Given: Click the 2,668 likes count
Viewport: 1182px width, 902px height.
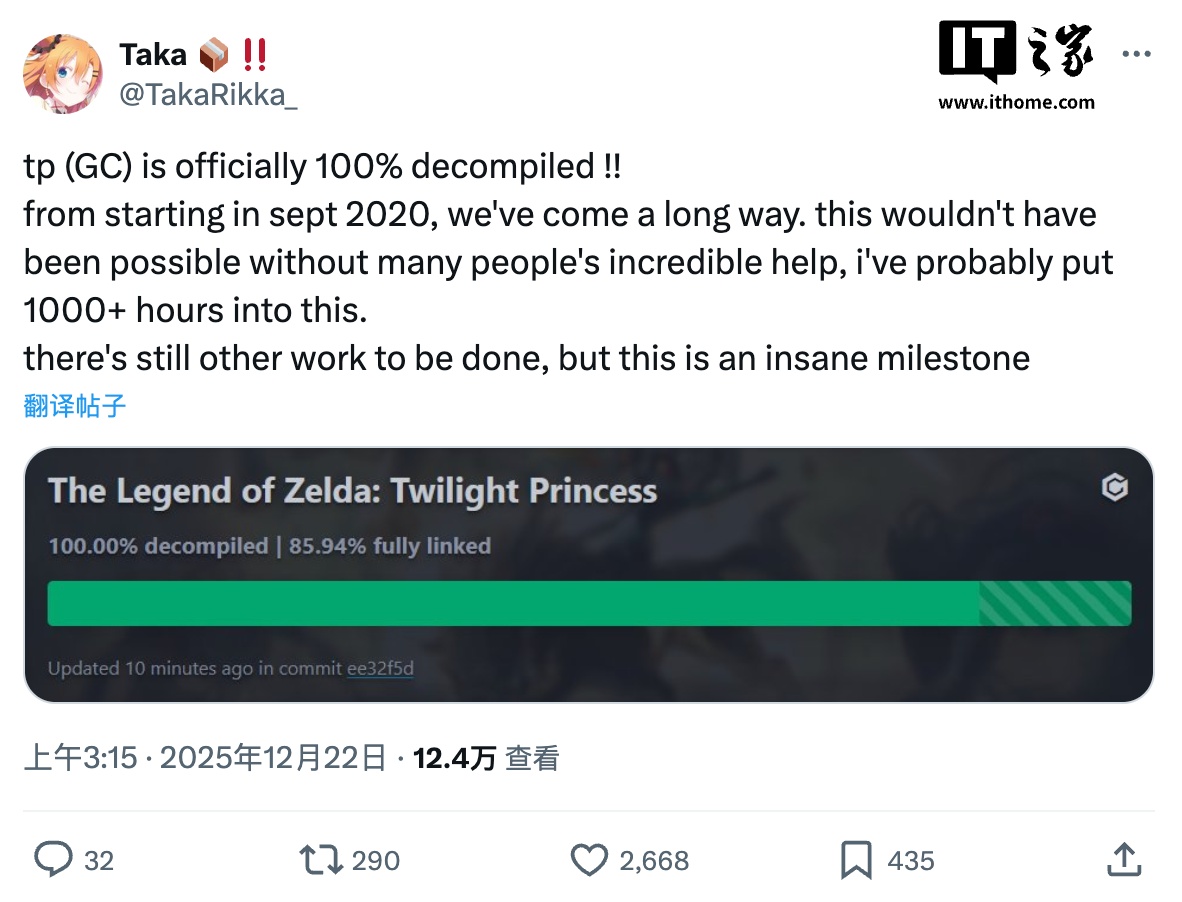Looking at the screenshot, I should click(654, 861).
